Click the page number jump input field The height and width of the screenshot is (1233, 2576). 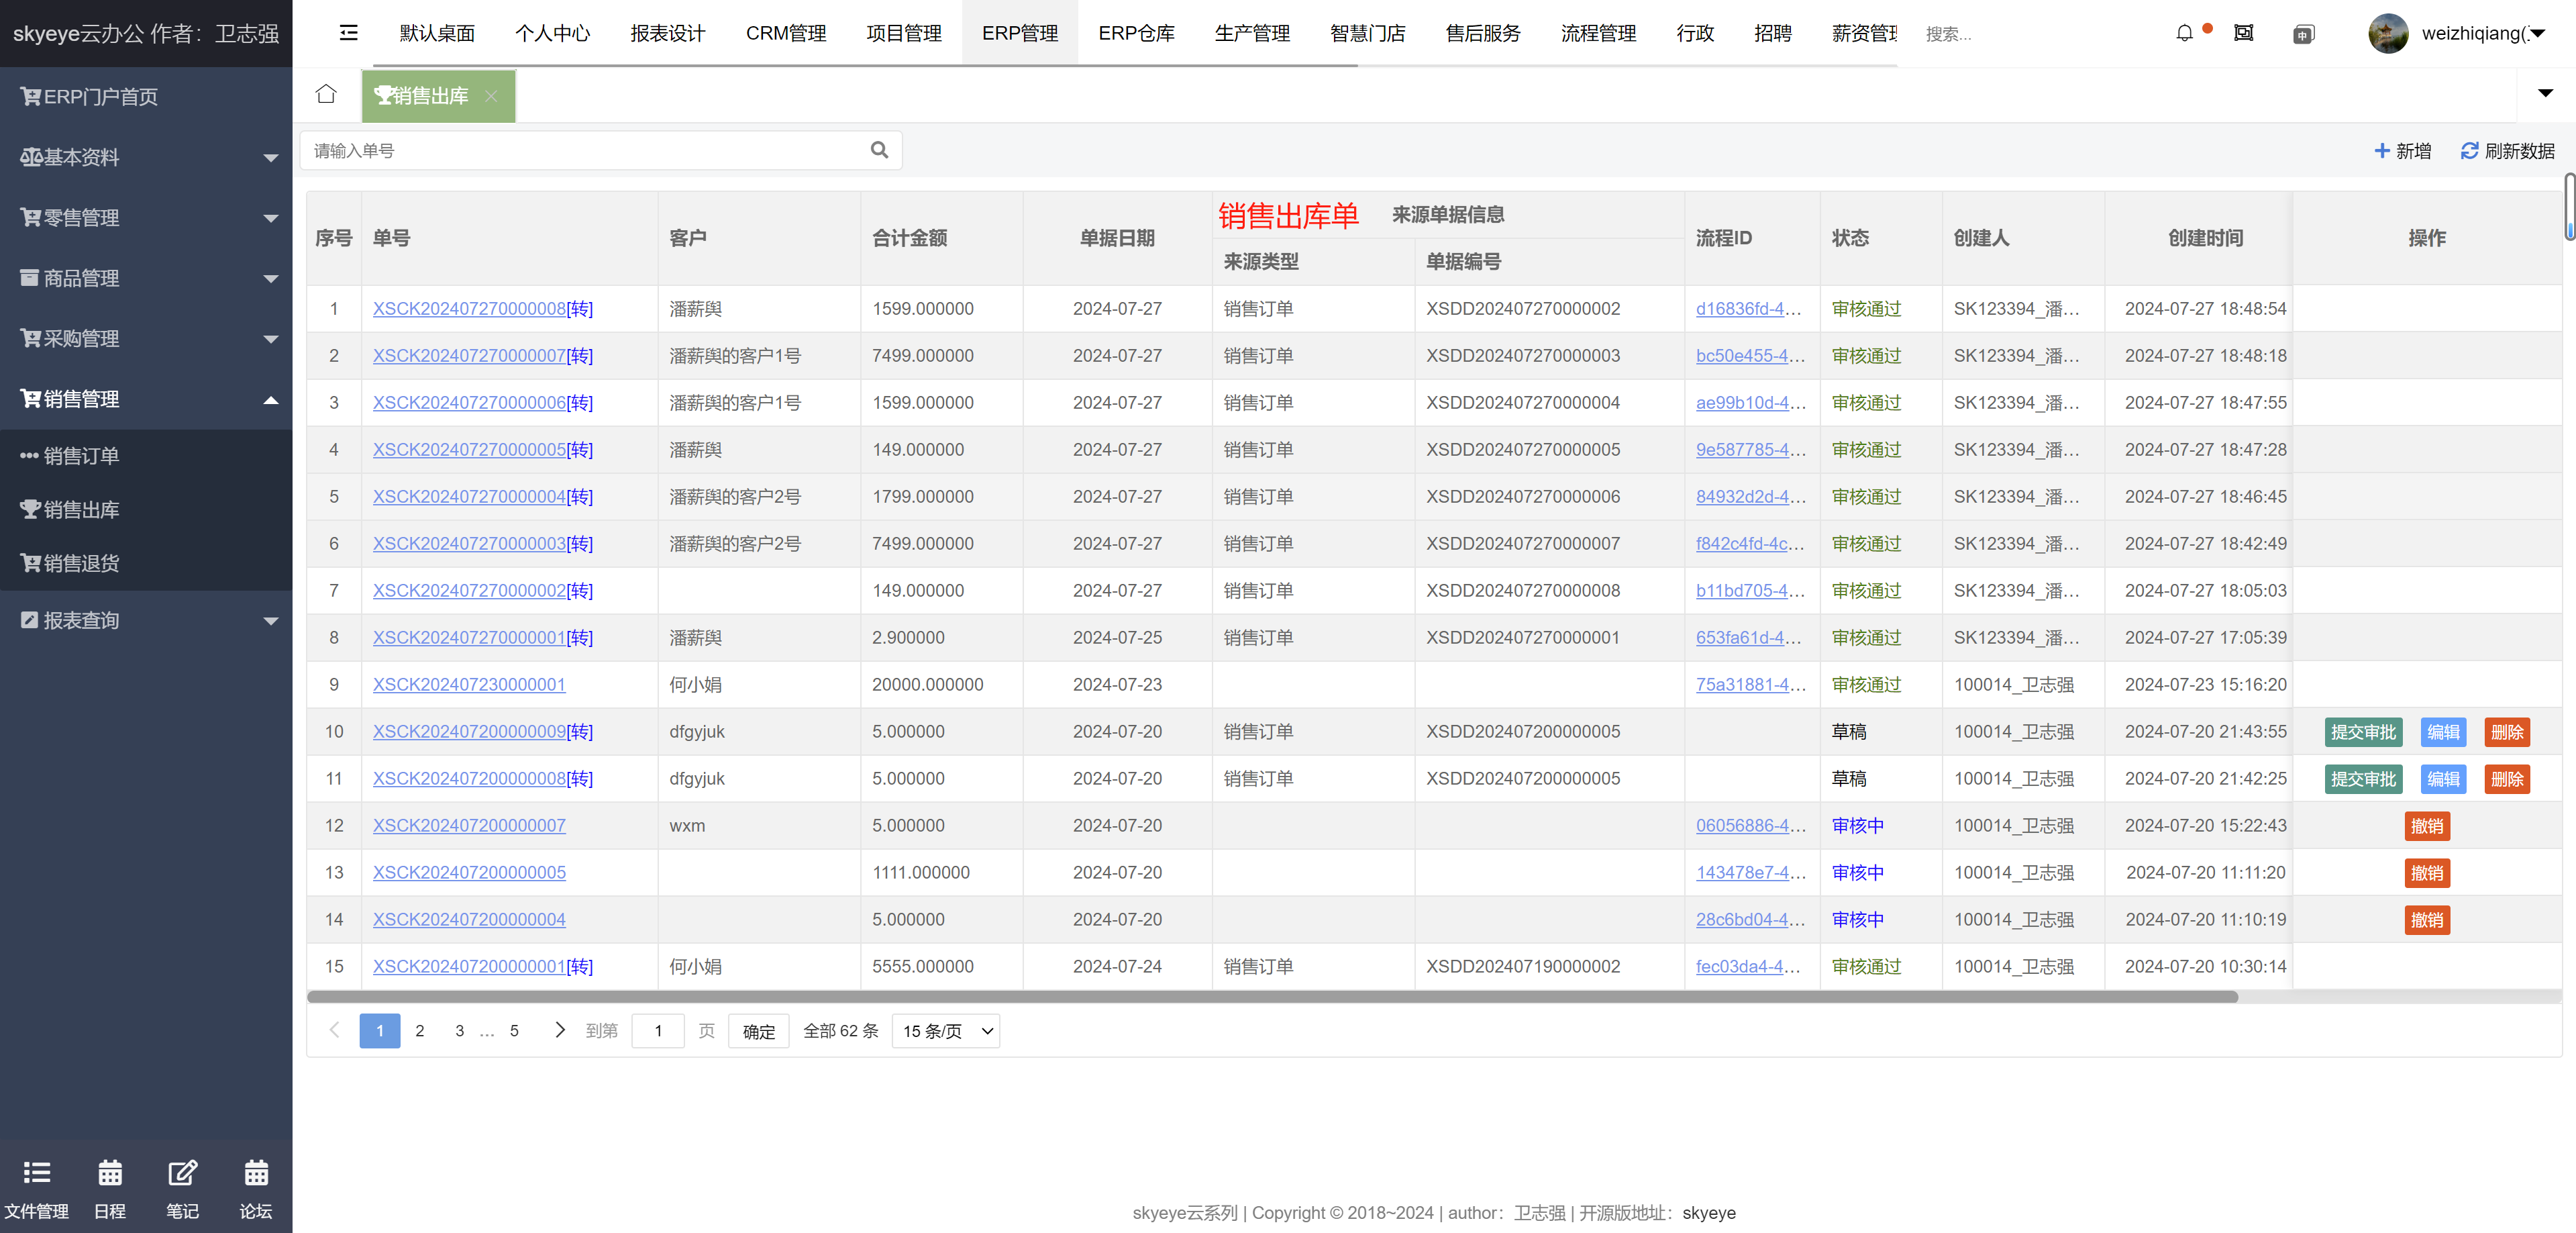pyautogui.click(x=658, y=1031)
